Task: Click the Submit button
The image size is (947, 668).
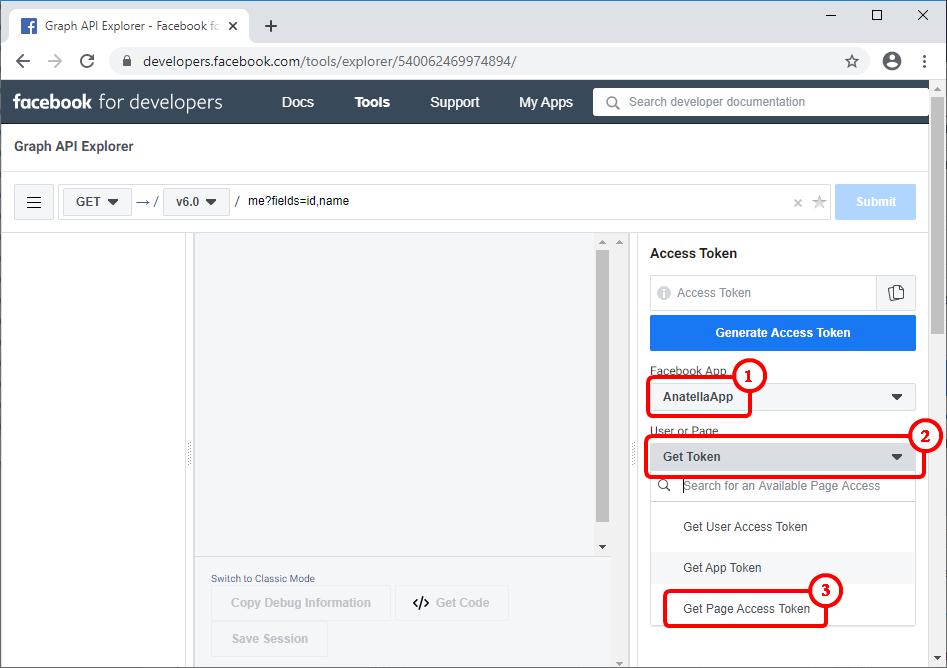Action: point(875,202)
